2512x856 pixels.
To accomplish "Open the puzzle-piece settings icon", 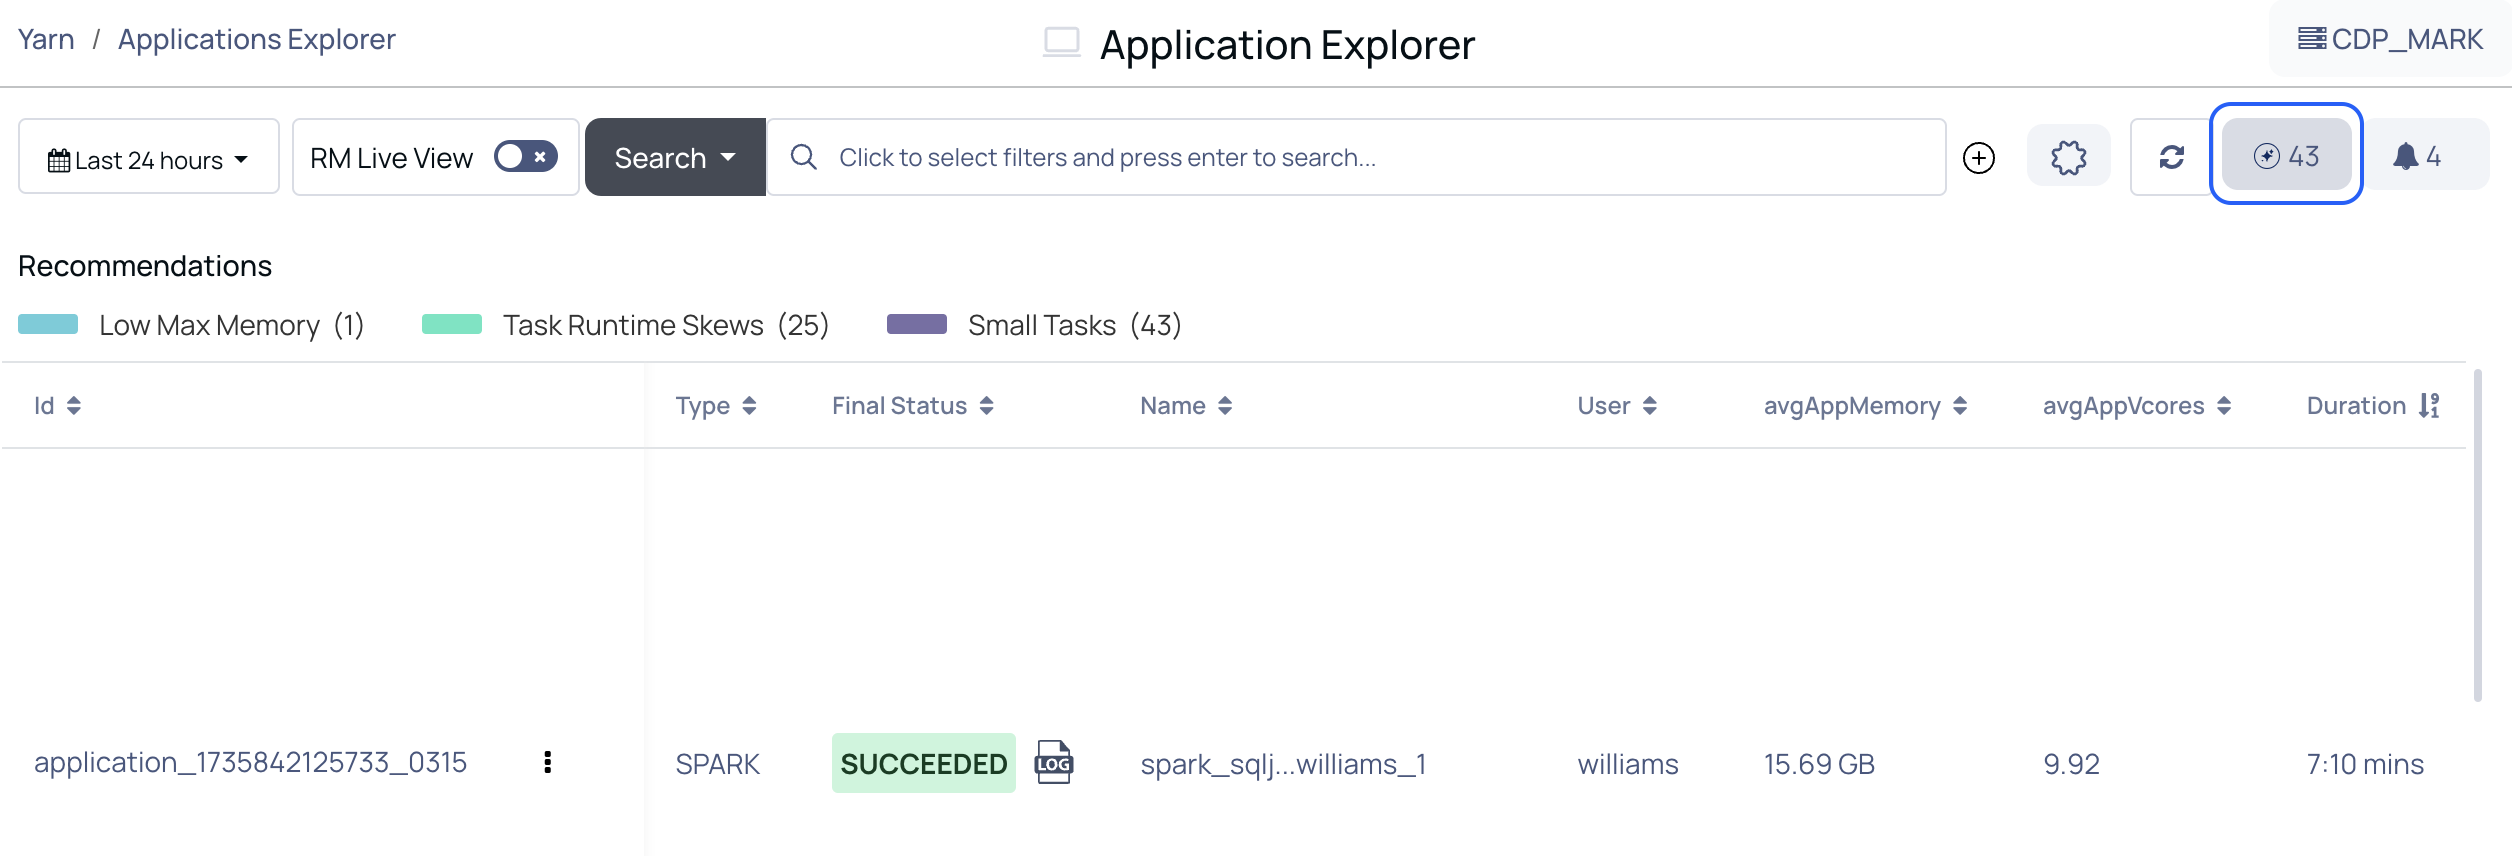I will coord(2068,157).
